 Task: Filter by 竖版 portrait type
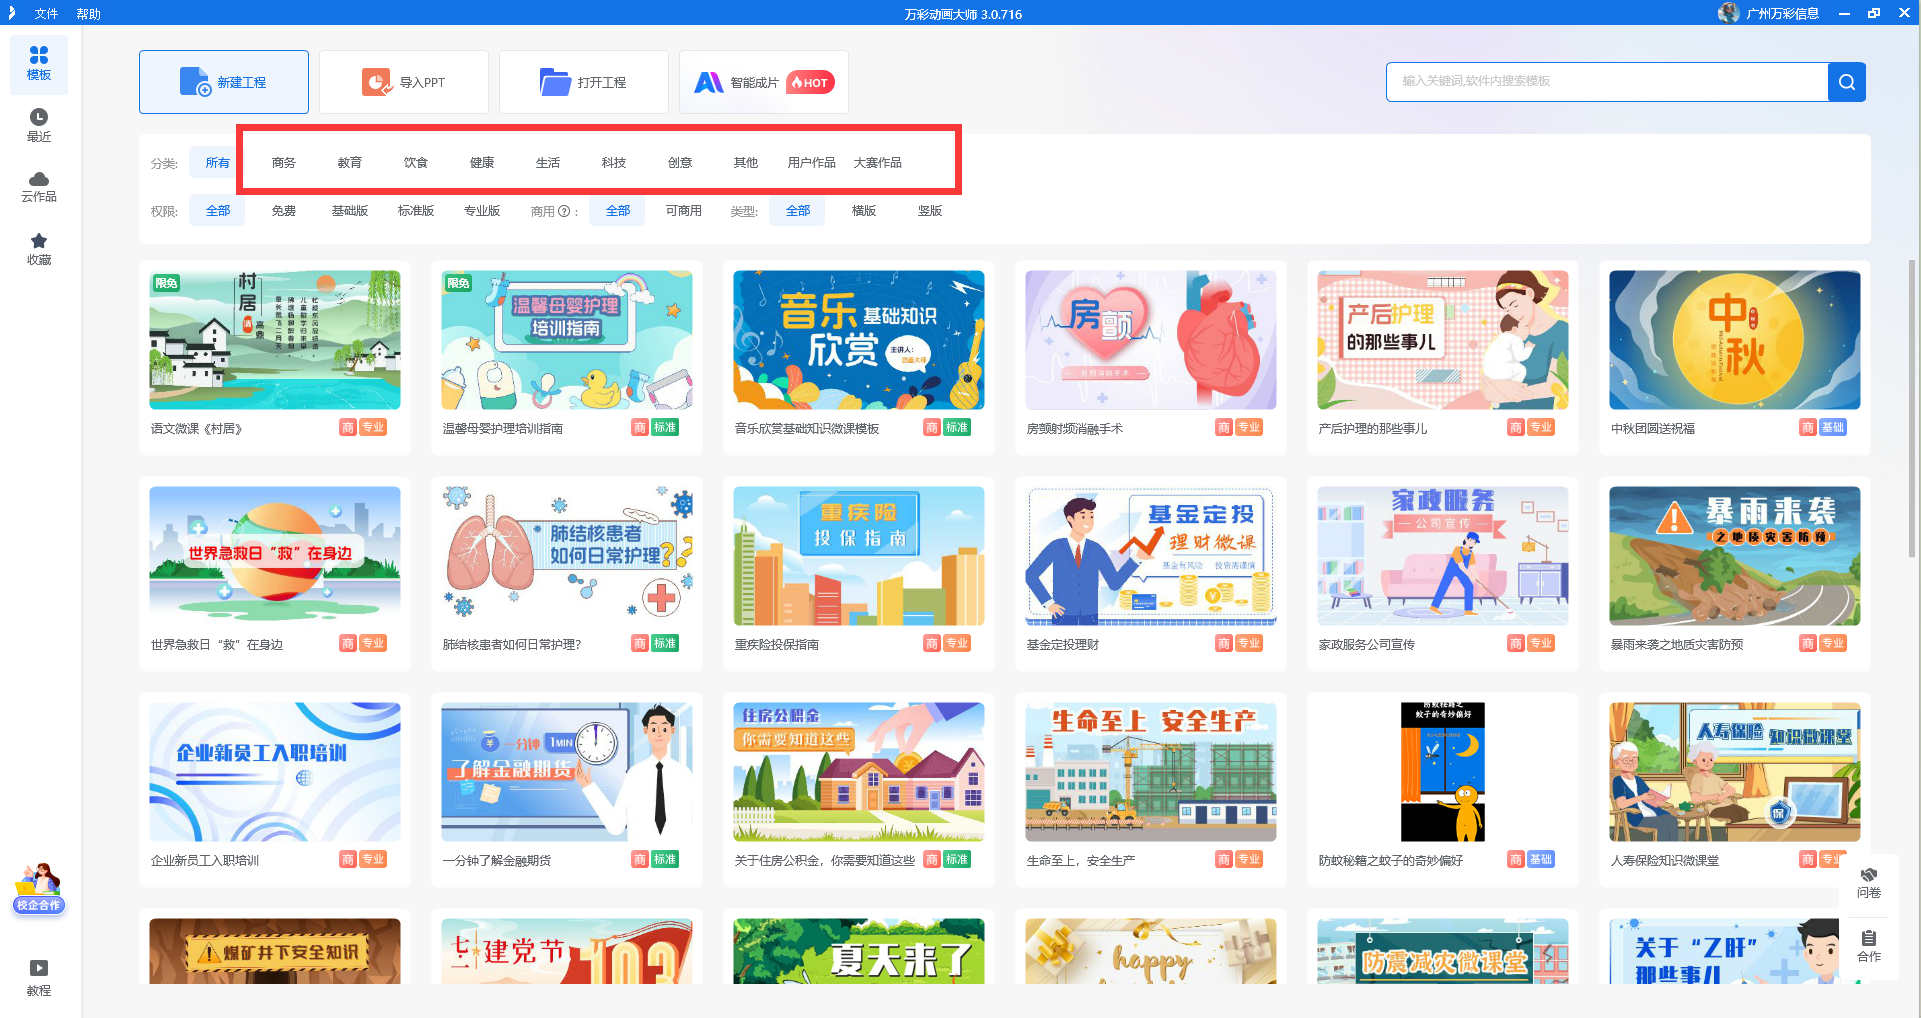pyautogui.click(x=930, y=211)
